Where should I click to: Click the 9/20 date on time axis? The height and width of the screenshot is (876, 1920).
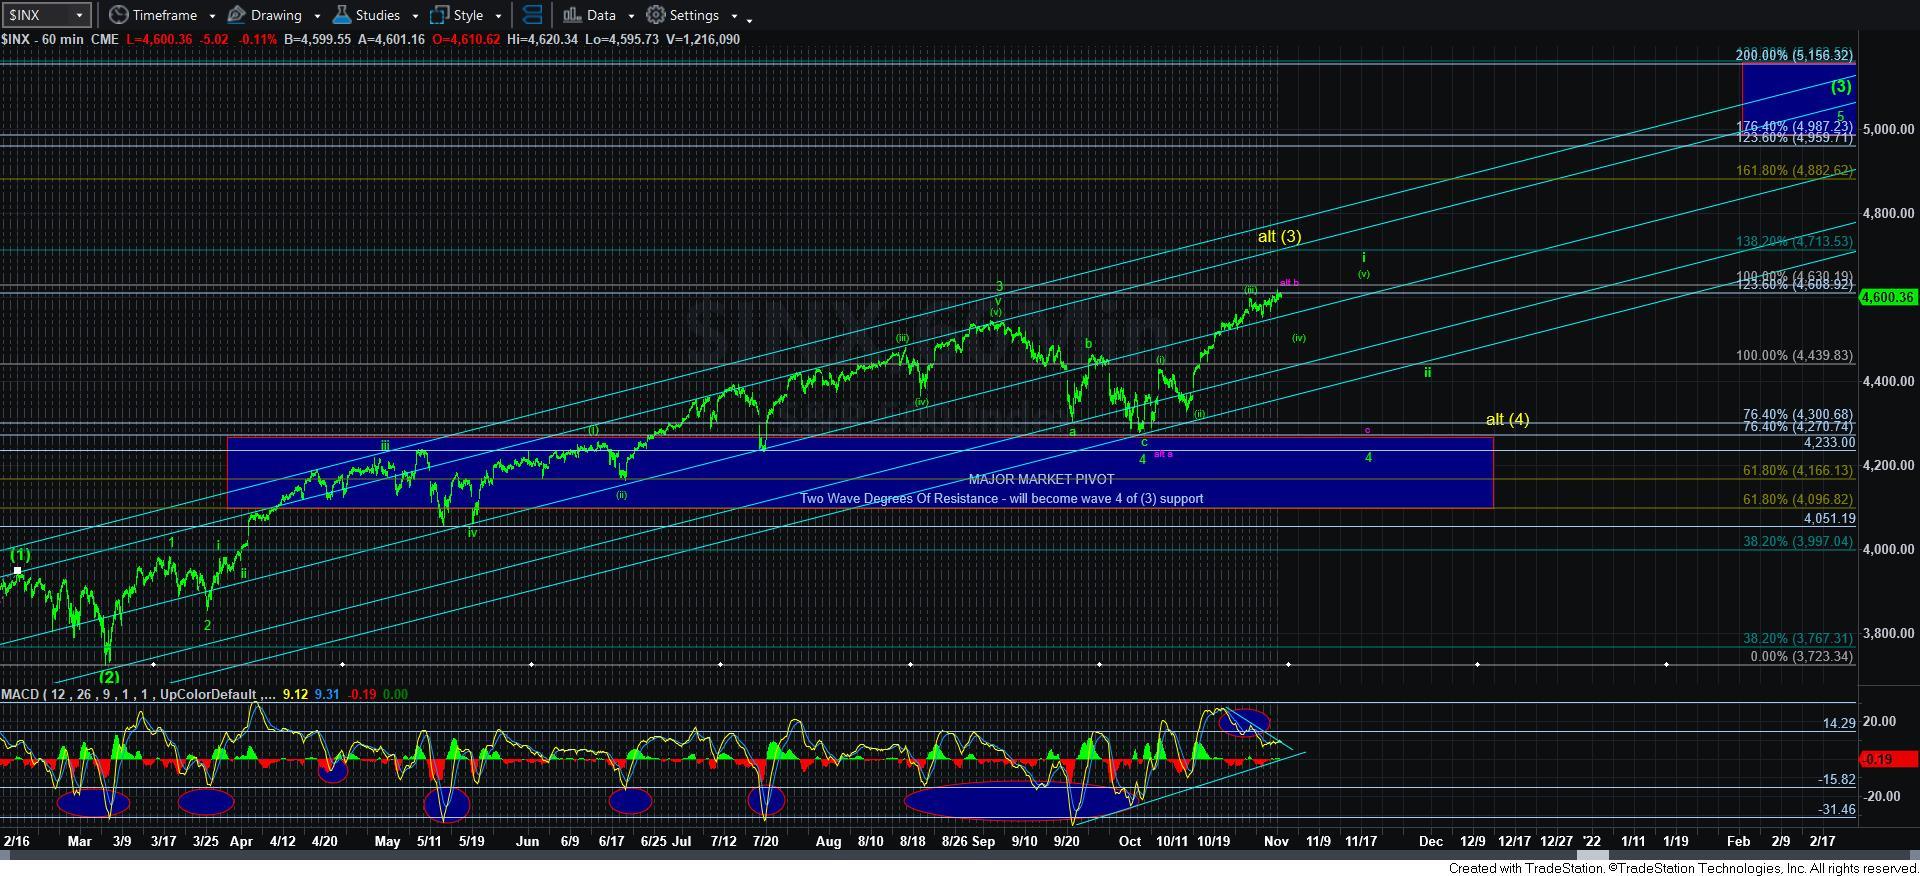point(1067,841)
